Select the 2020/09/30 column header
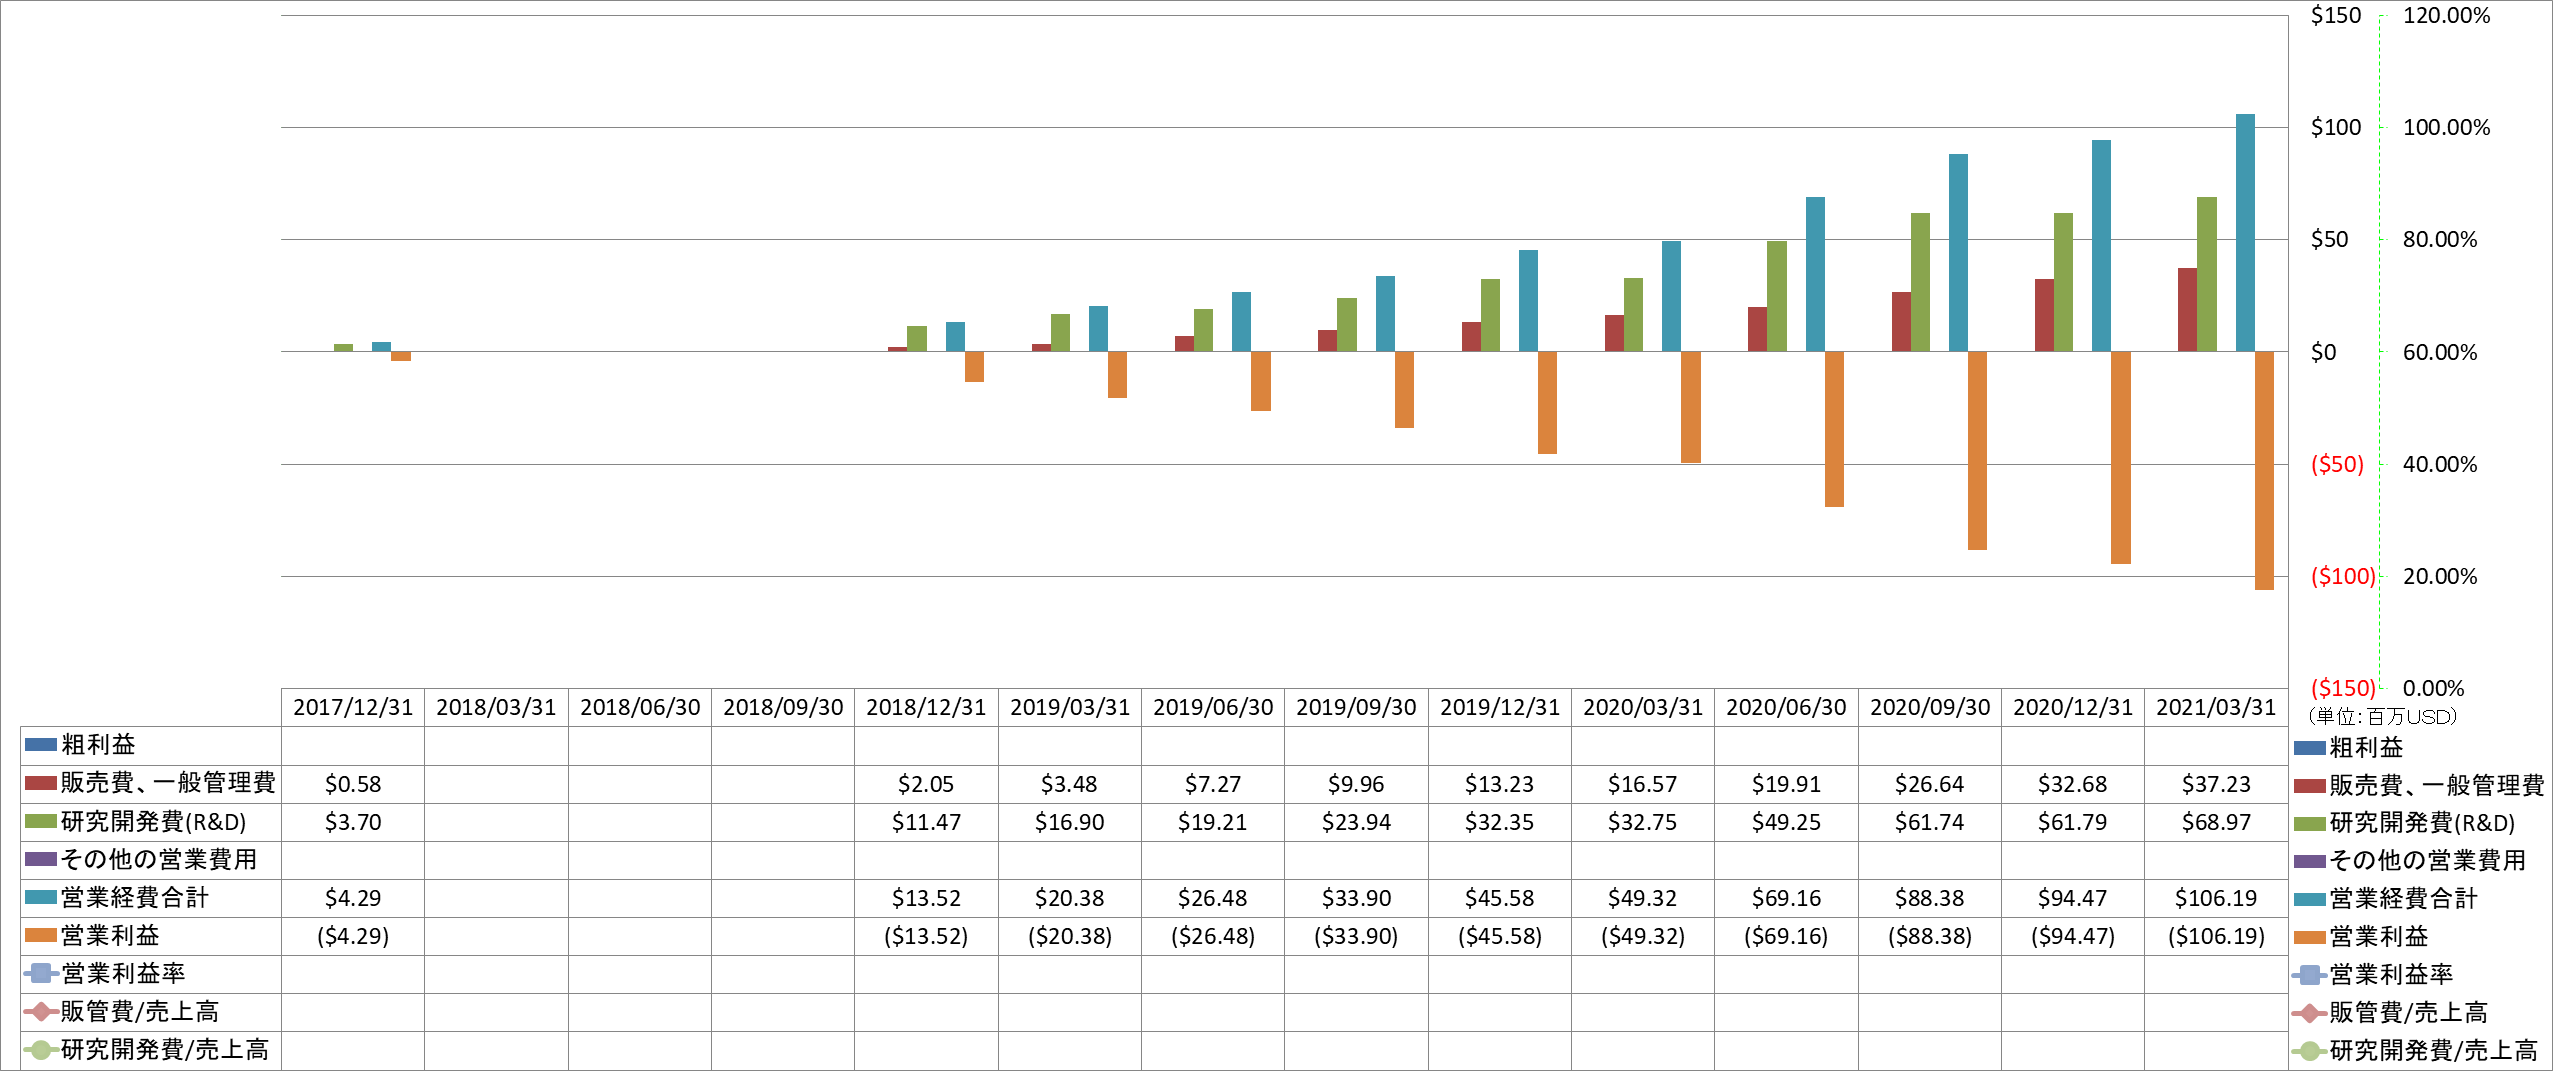Screen dimensions: 2553x1071 point(1930,708)
